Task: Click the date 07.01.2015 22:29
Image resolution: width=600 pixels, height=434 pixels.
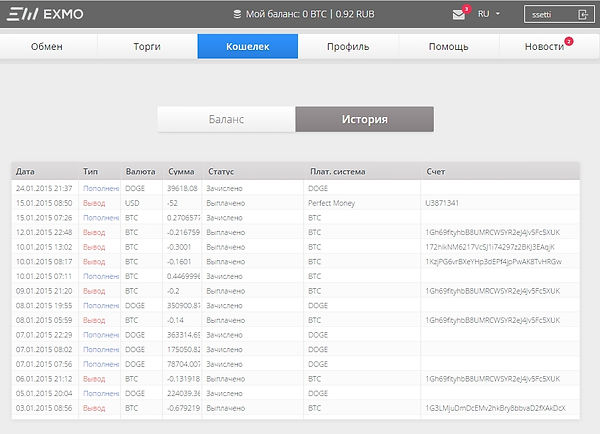Action: point(44,335)
